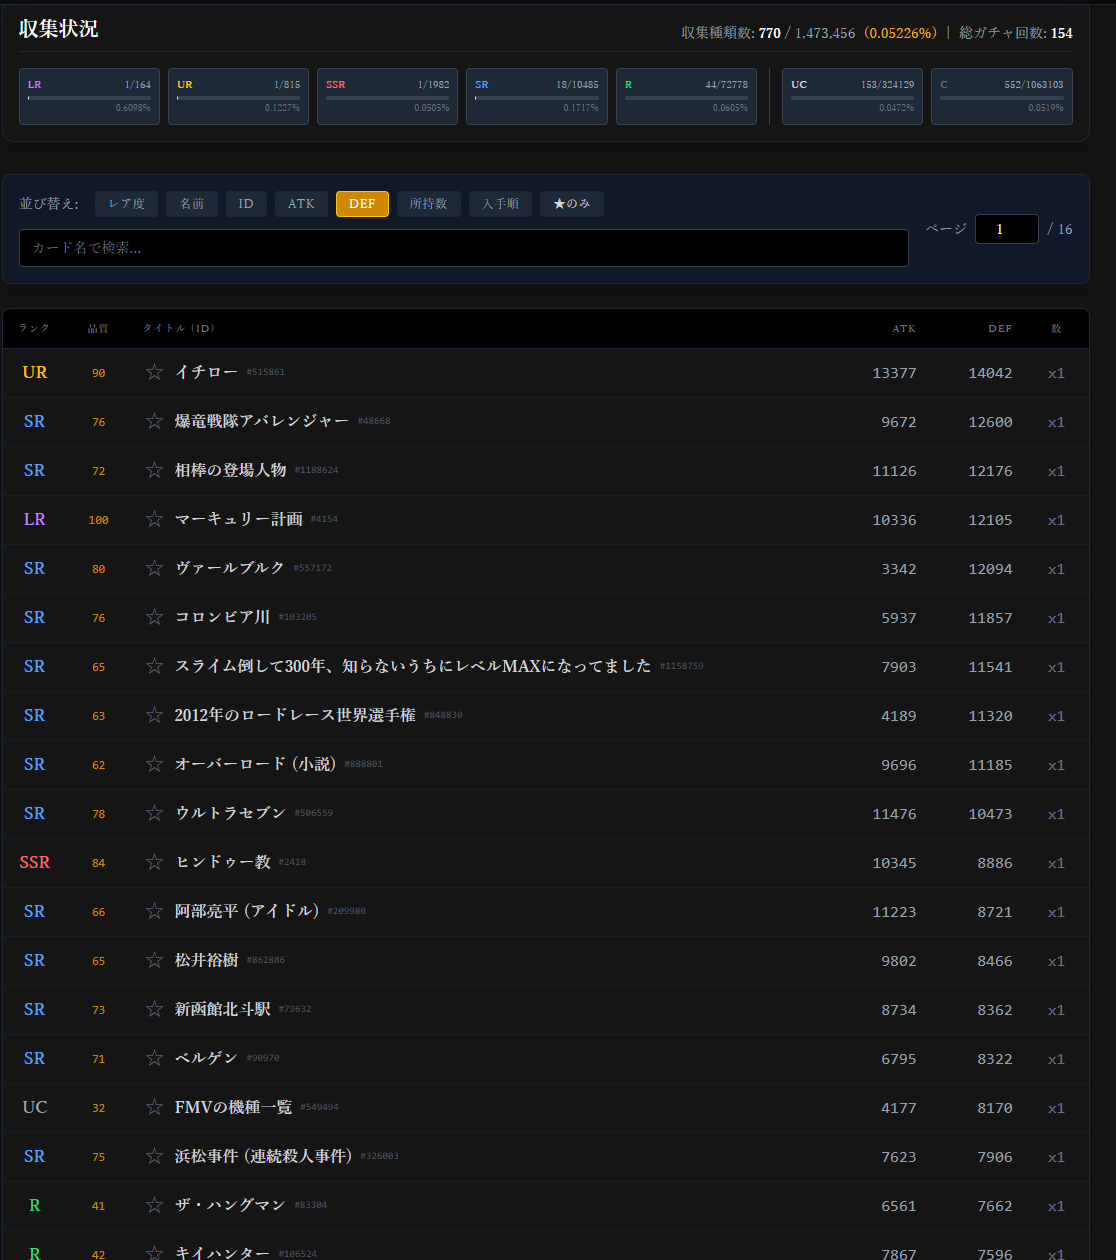
Task: Toggle the ★のみ favorites filter
Action: [571, 204]
